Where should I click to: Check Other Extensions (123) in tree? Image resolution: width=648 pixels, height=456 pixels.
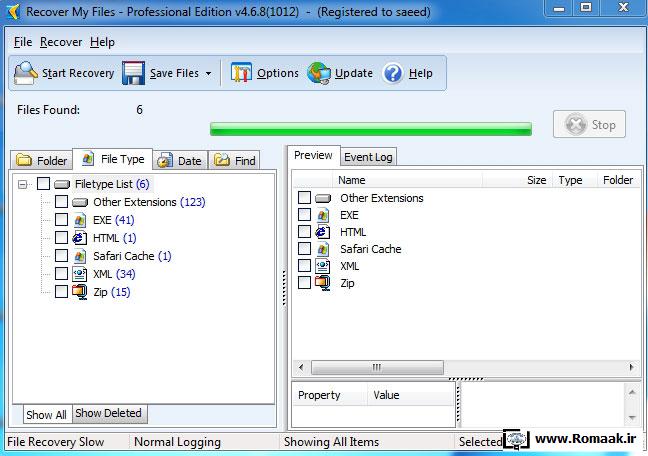coord(61,202)
